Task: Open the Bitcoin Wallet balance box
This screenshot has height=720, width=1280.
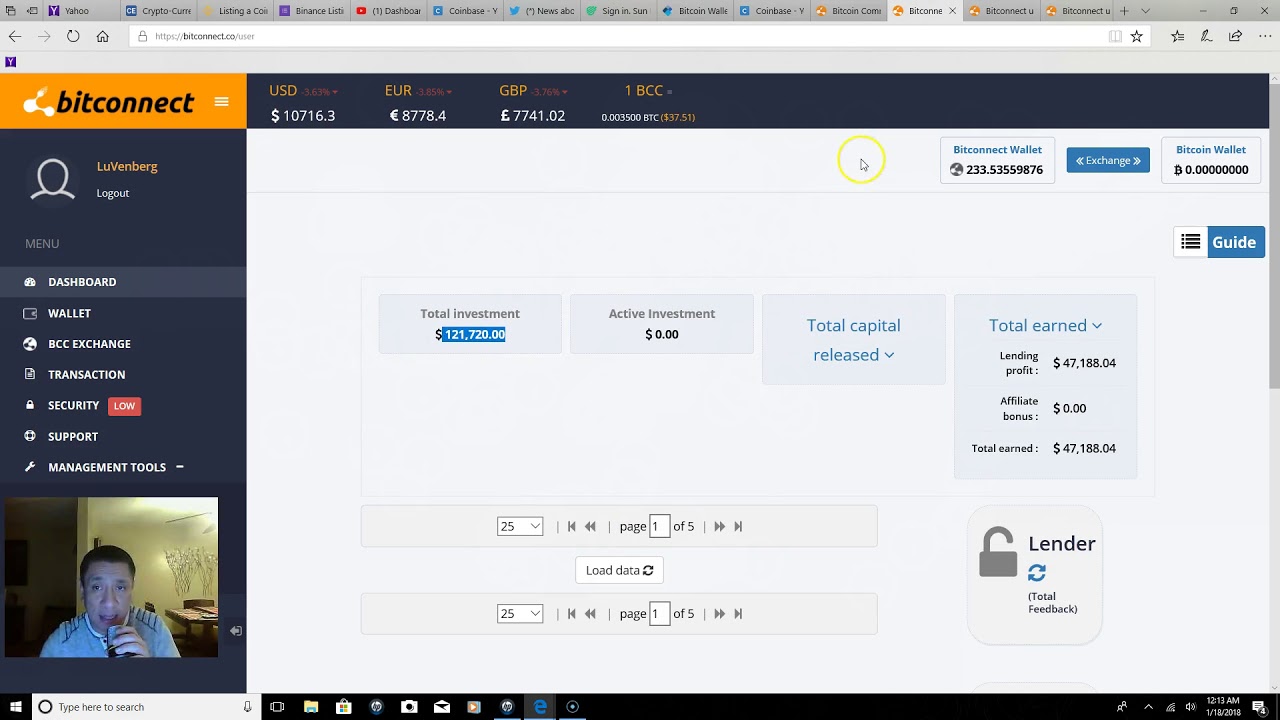Action: pos(1211,160)
